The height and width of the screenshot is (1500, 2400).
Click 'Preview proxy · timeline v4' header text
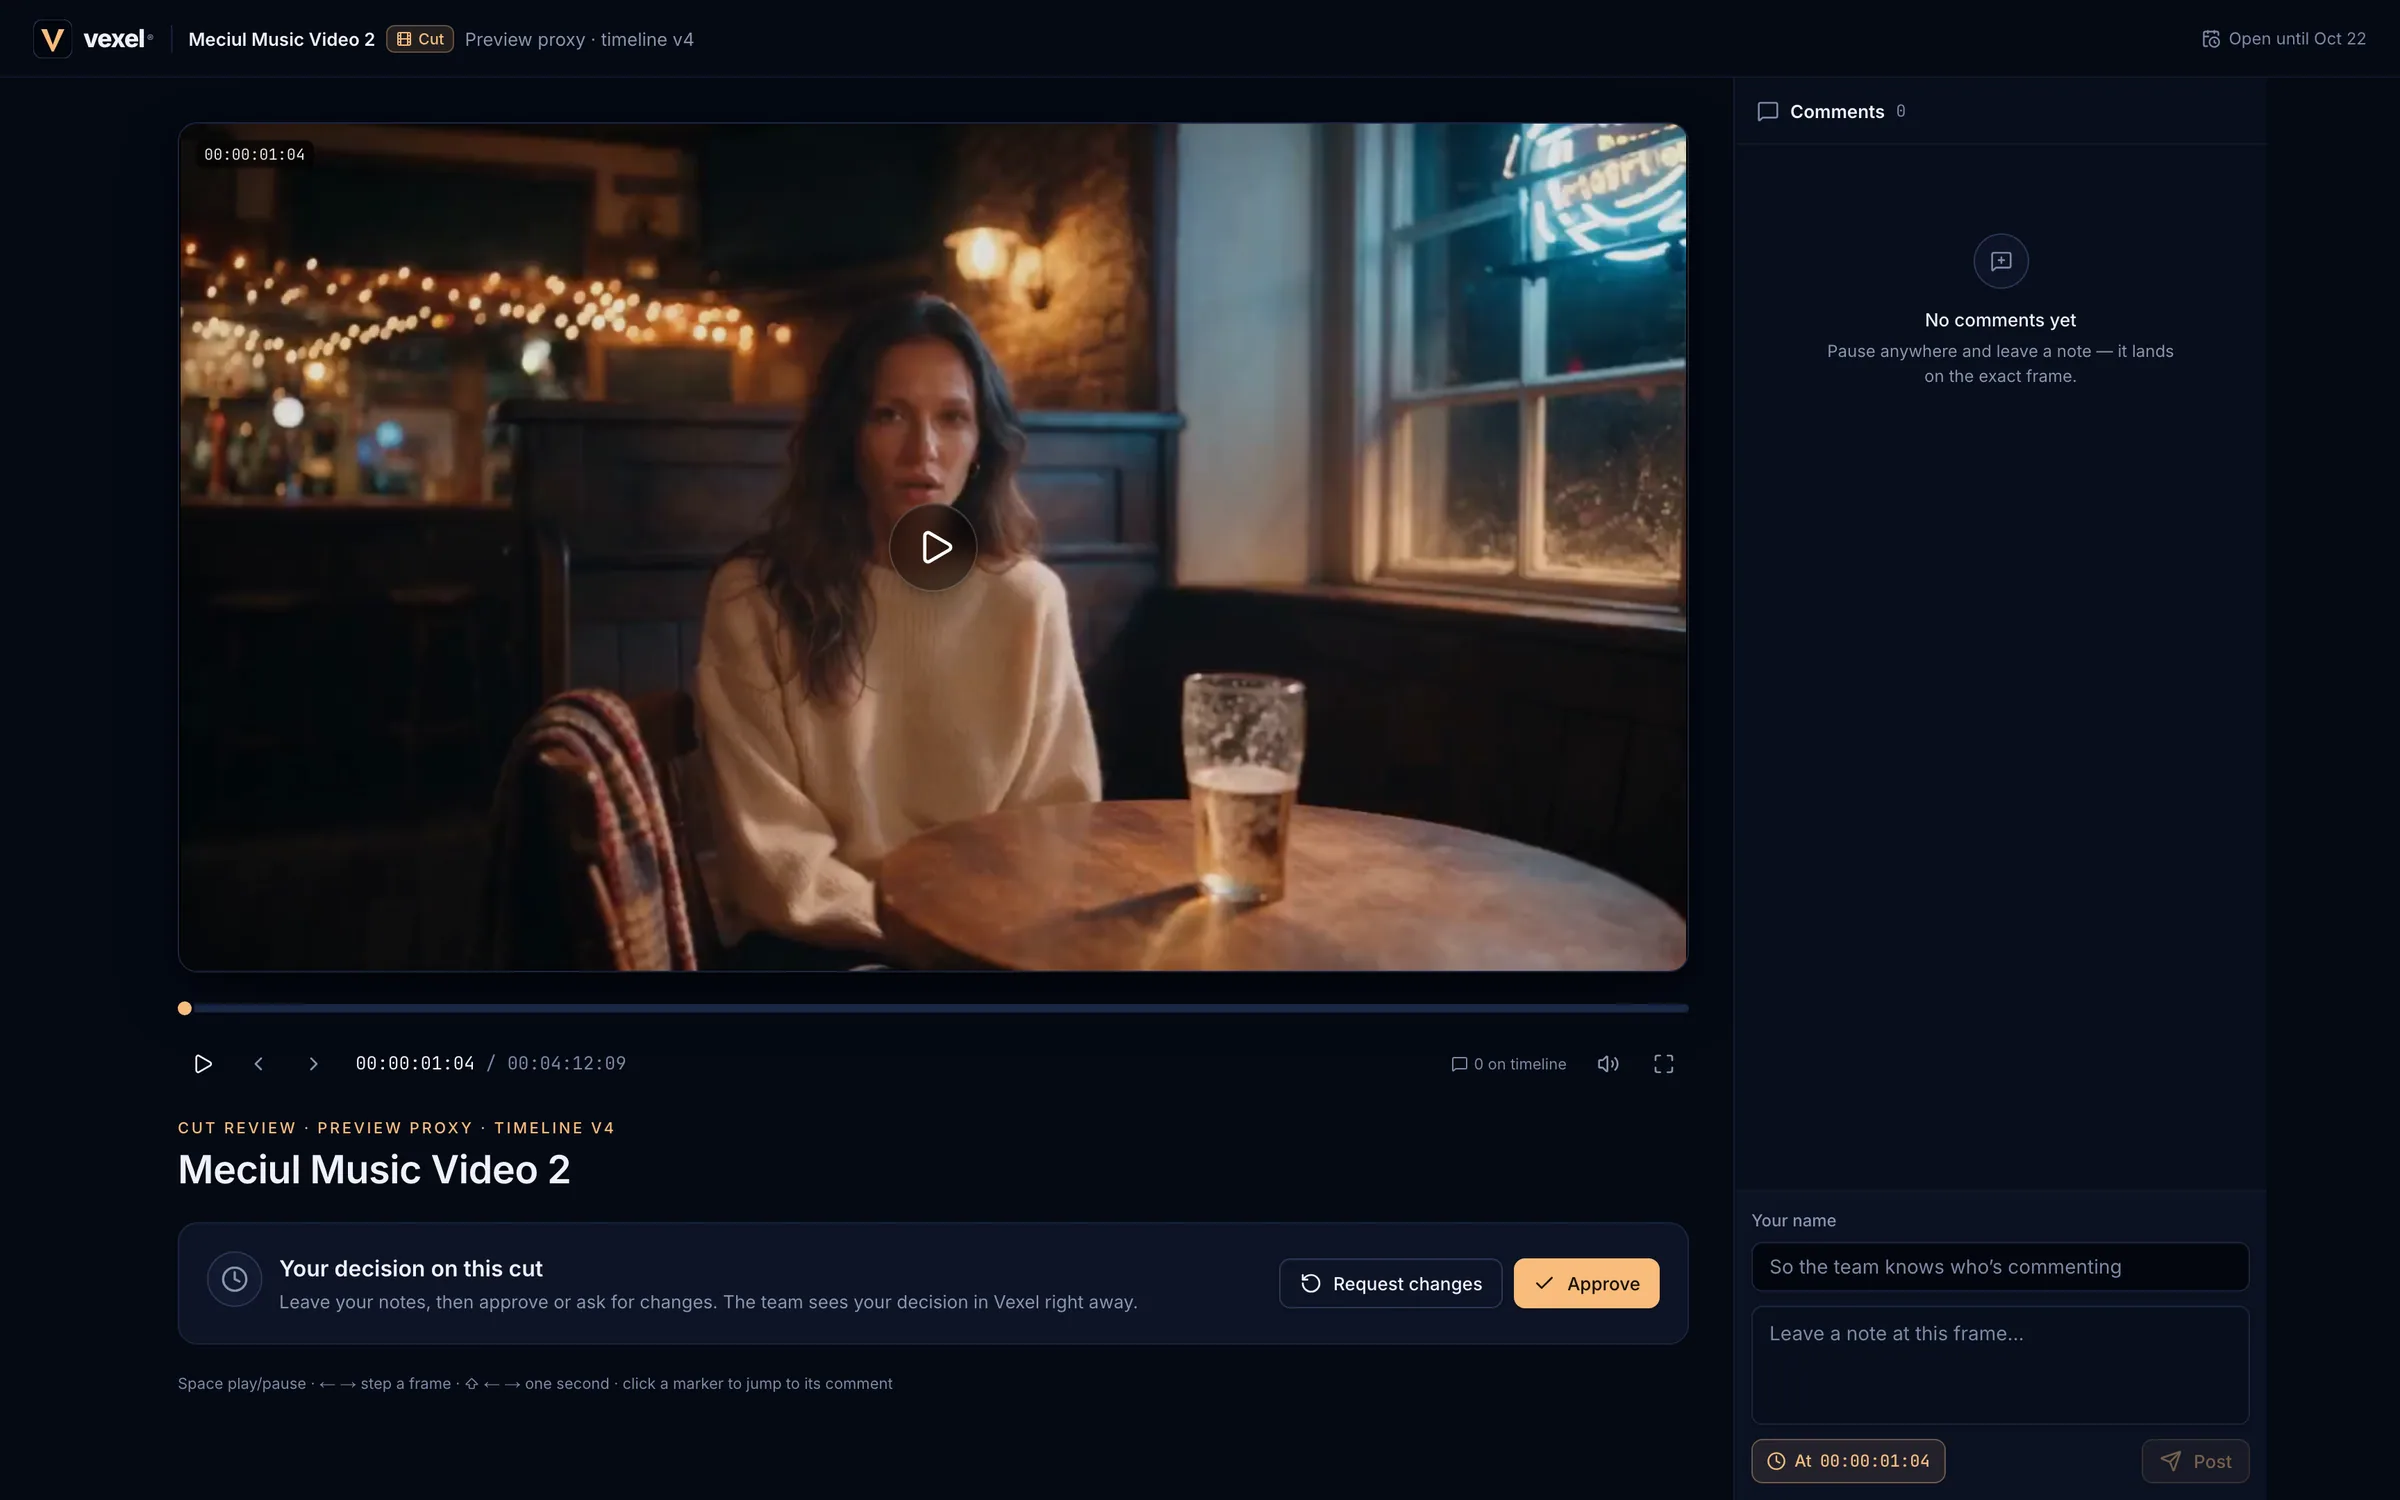pos(579,39)
